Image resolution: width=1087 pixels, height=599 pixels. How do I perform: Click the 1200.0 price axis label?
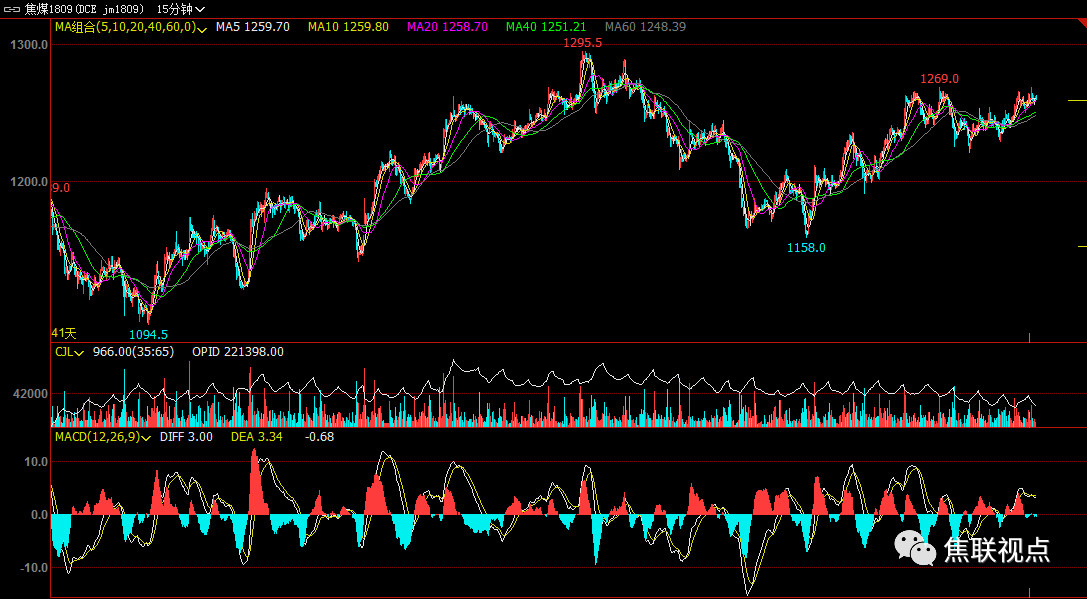[x=29, y=182]
